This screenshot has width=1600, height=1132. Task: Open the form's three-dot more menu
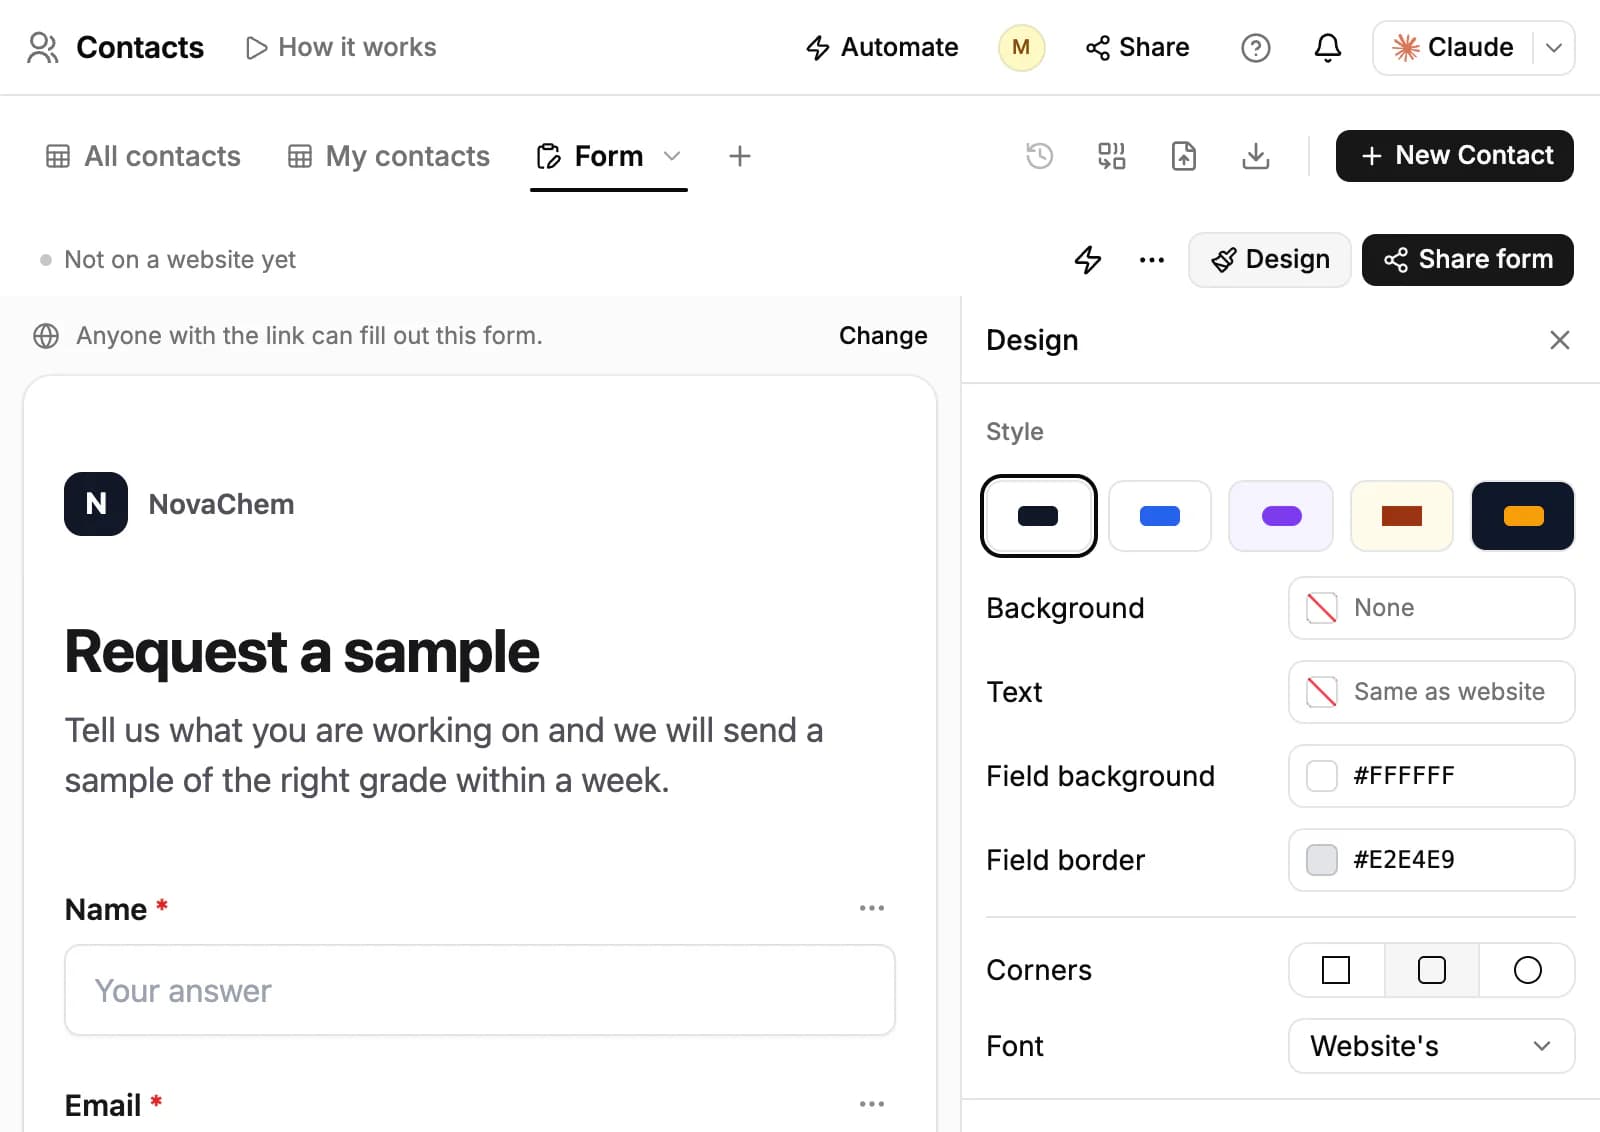(x=1152, y=260)
